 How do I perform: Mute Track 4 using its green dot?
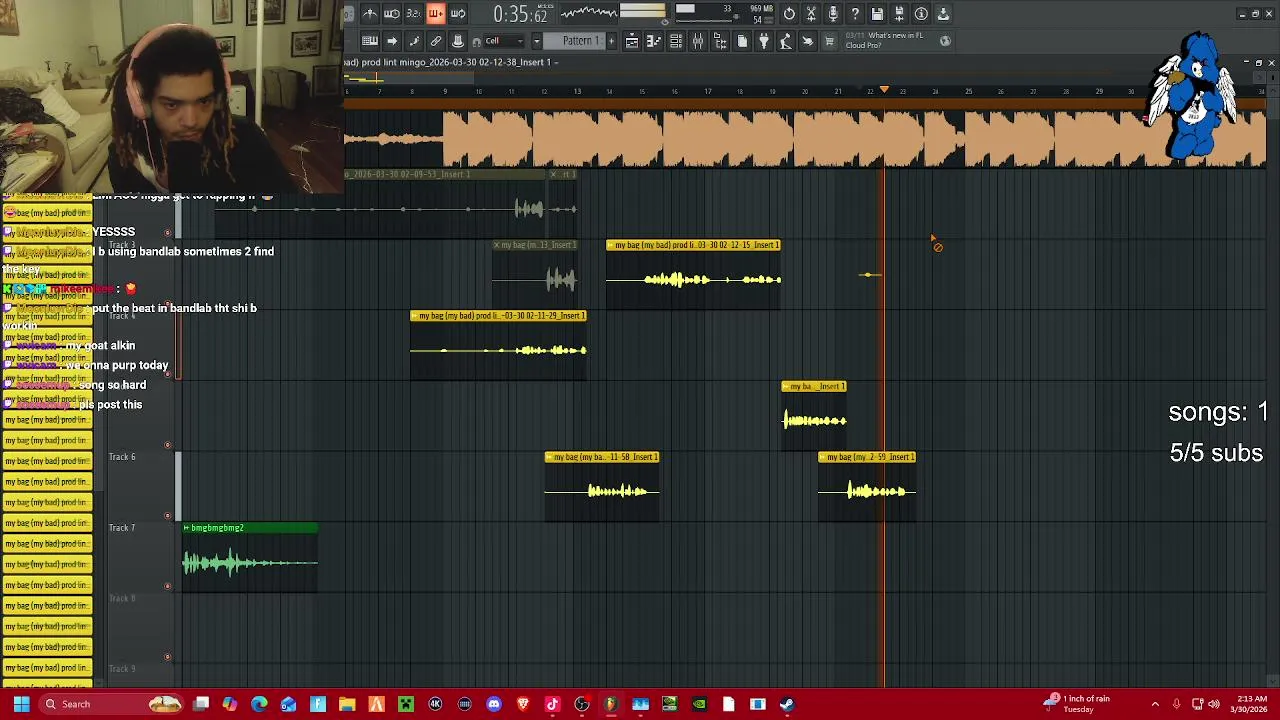tap(167, 374)
